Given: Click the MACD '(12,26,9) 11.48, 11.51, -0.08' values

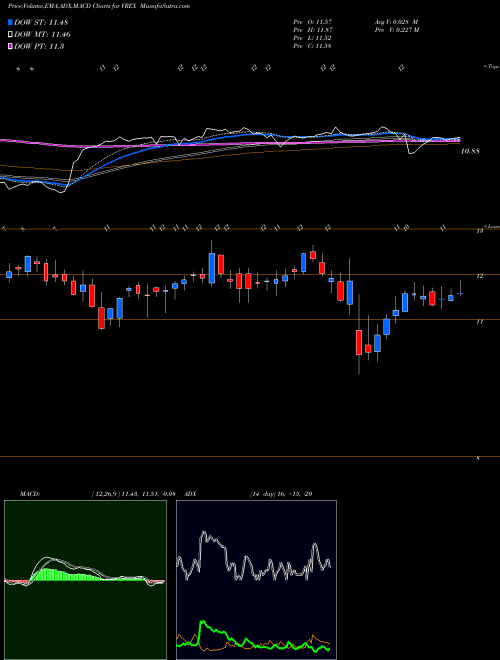Looking at the screenshot, I should [x=133, y=494].
